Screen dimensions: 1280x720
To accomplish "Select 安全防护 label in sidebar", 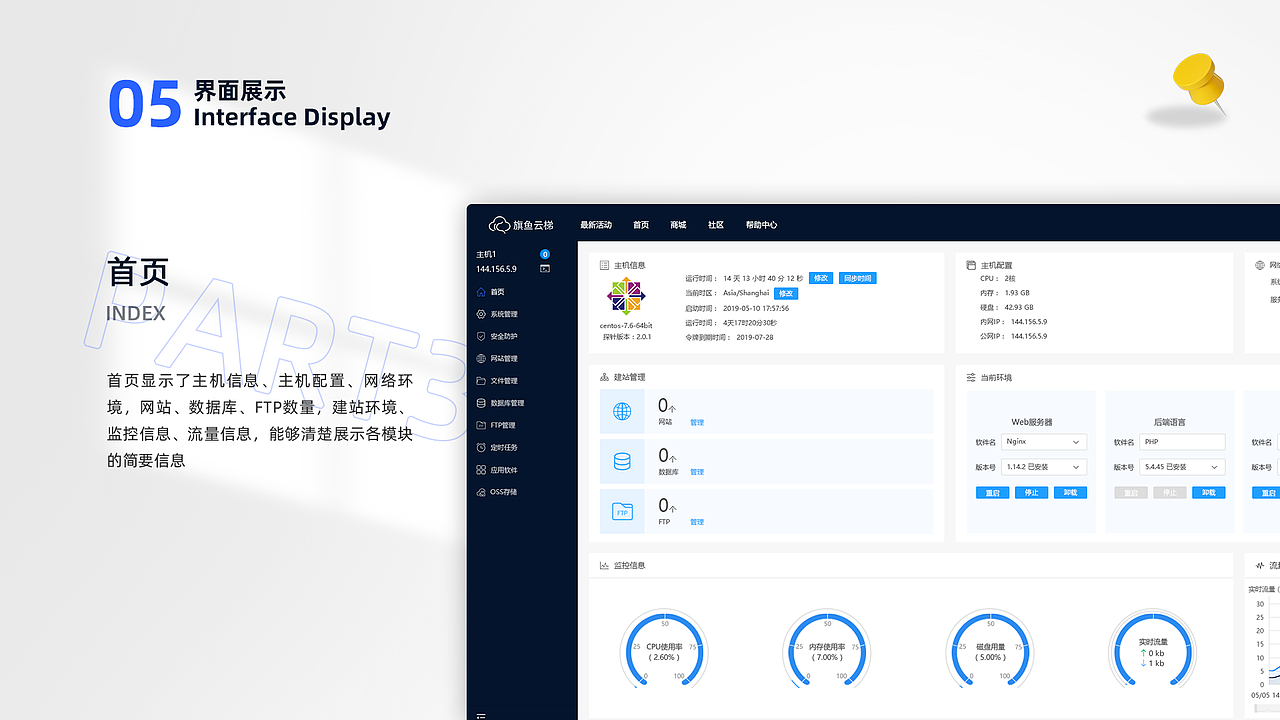I will [x=504, y=336].
